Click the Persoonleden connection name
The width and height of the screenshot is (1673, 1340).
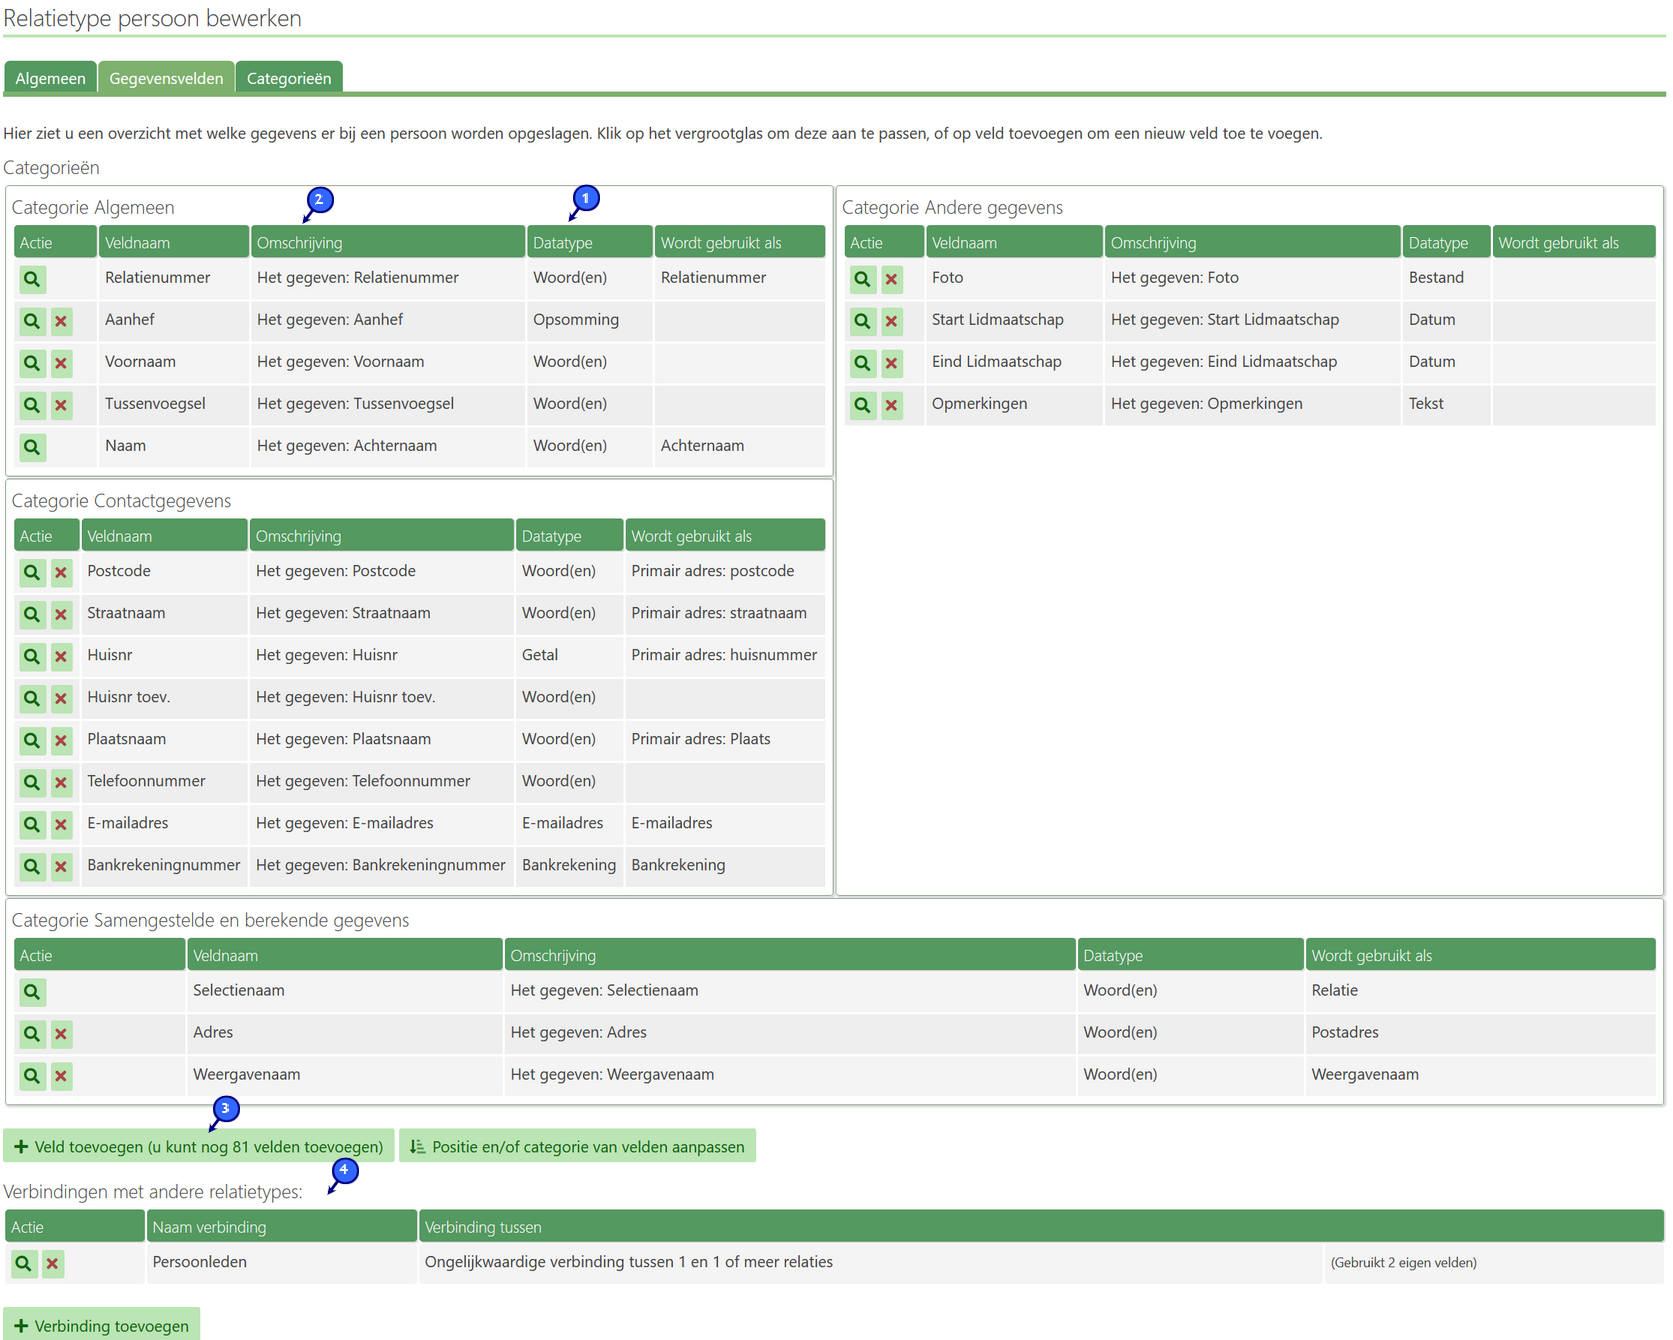(200, 1262)
